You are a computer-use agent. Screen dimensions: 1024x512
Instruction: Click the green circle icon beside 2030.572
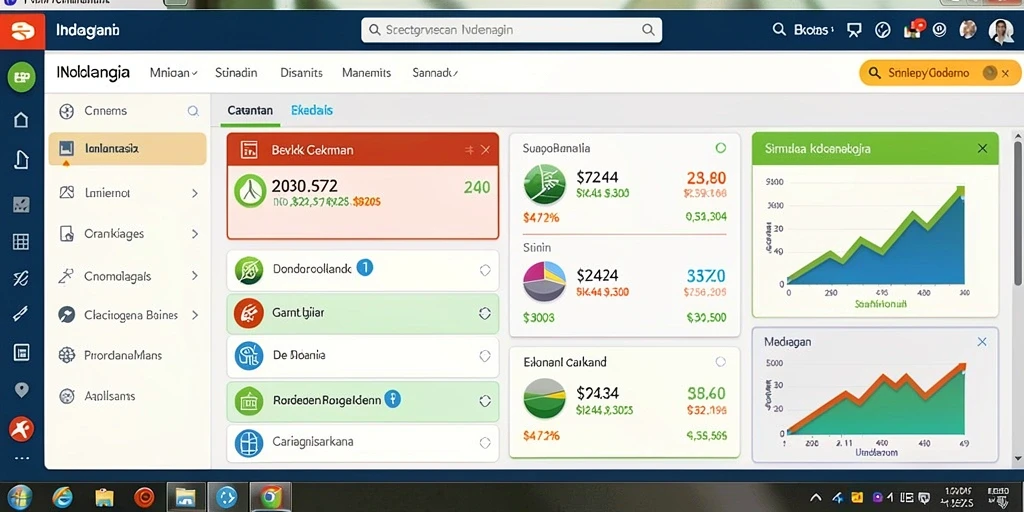point(250,191)
